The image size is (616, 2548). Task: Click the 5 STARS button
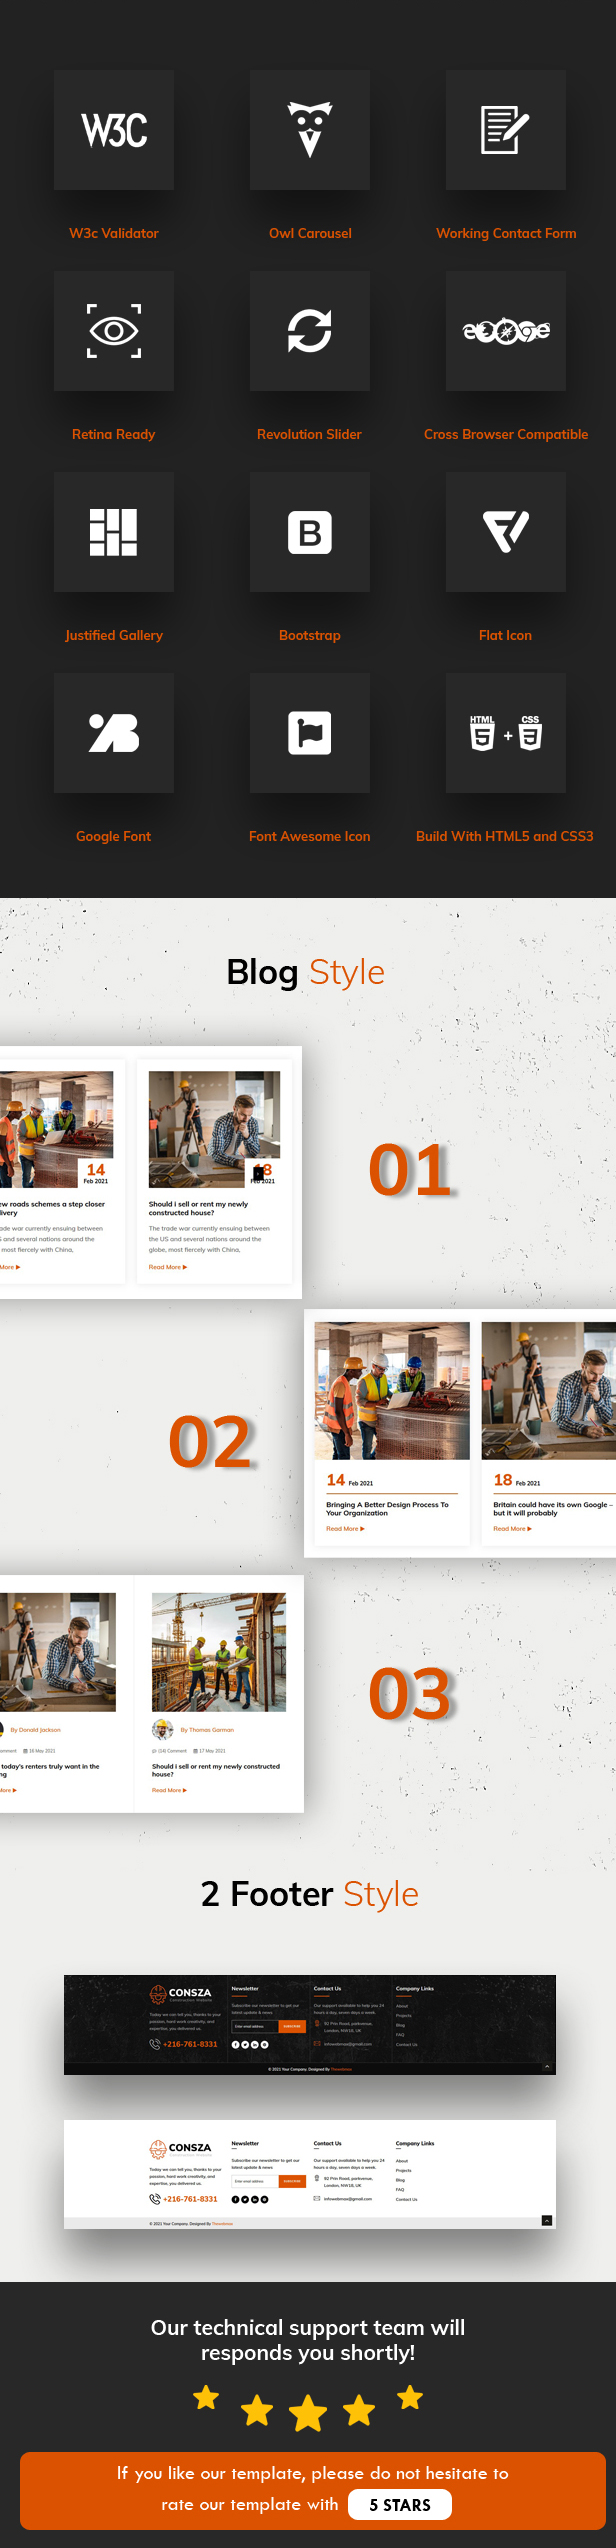400,2504
